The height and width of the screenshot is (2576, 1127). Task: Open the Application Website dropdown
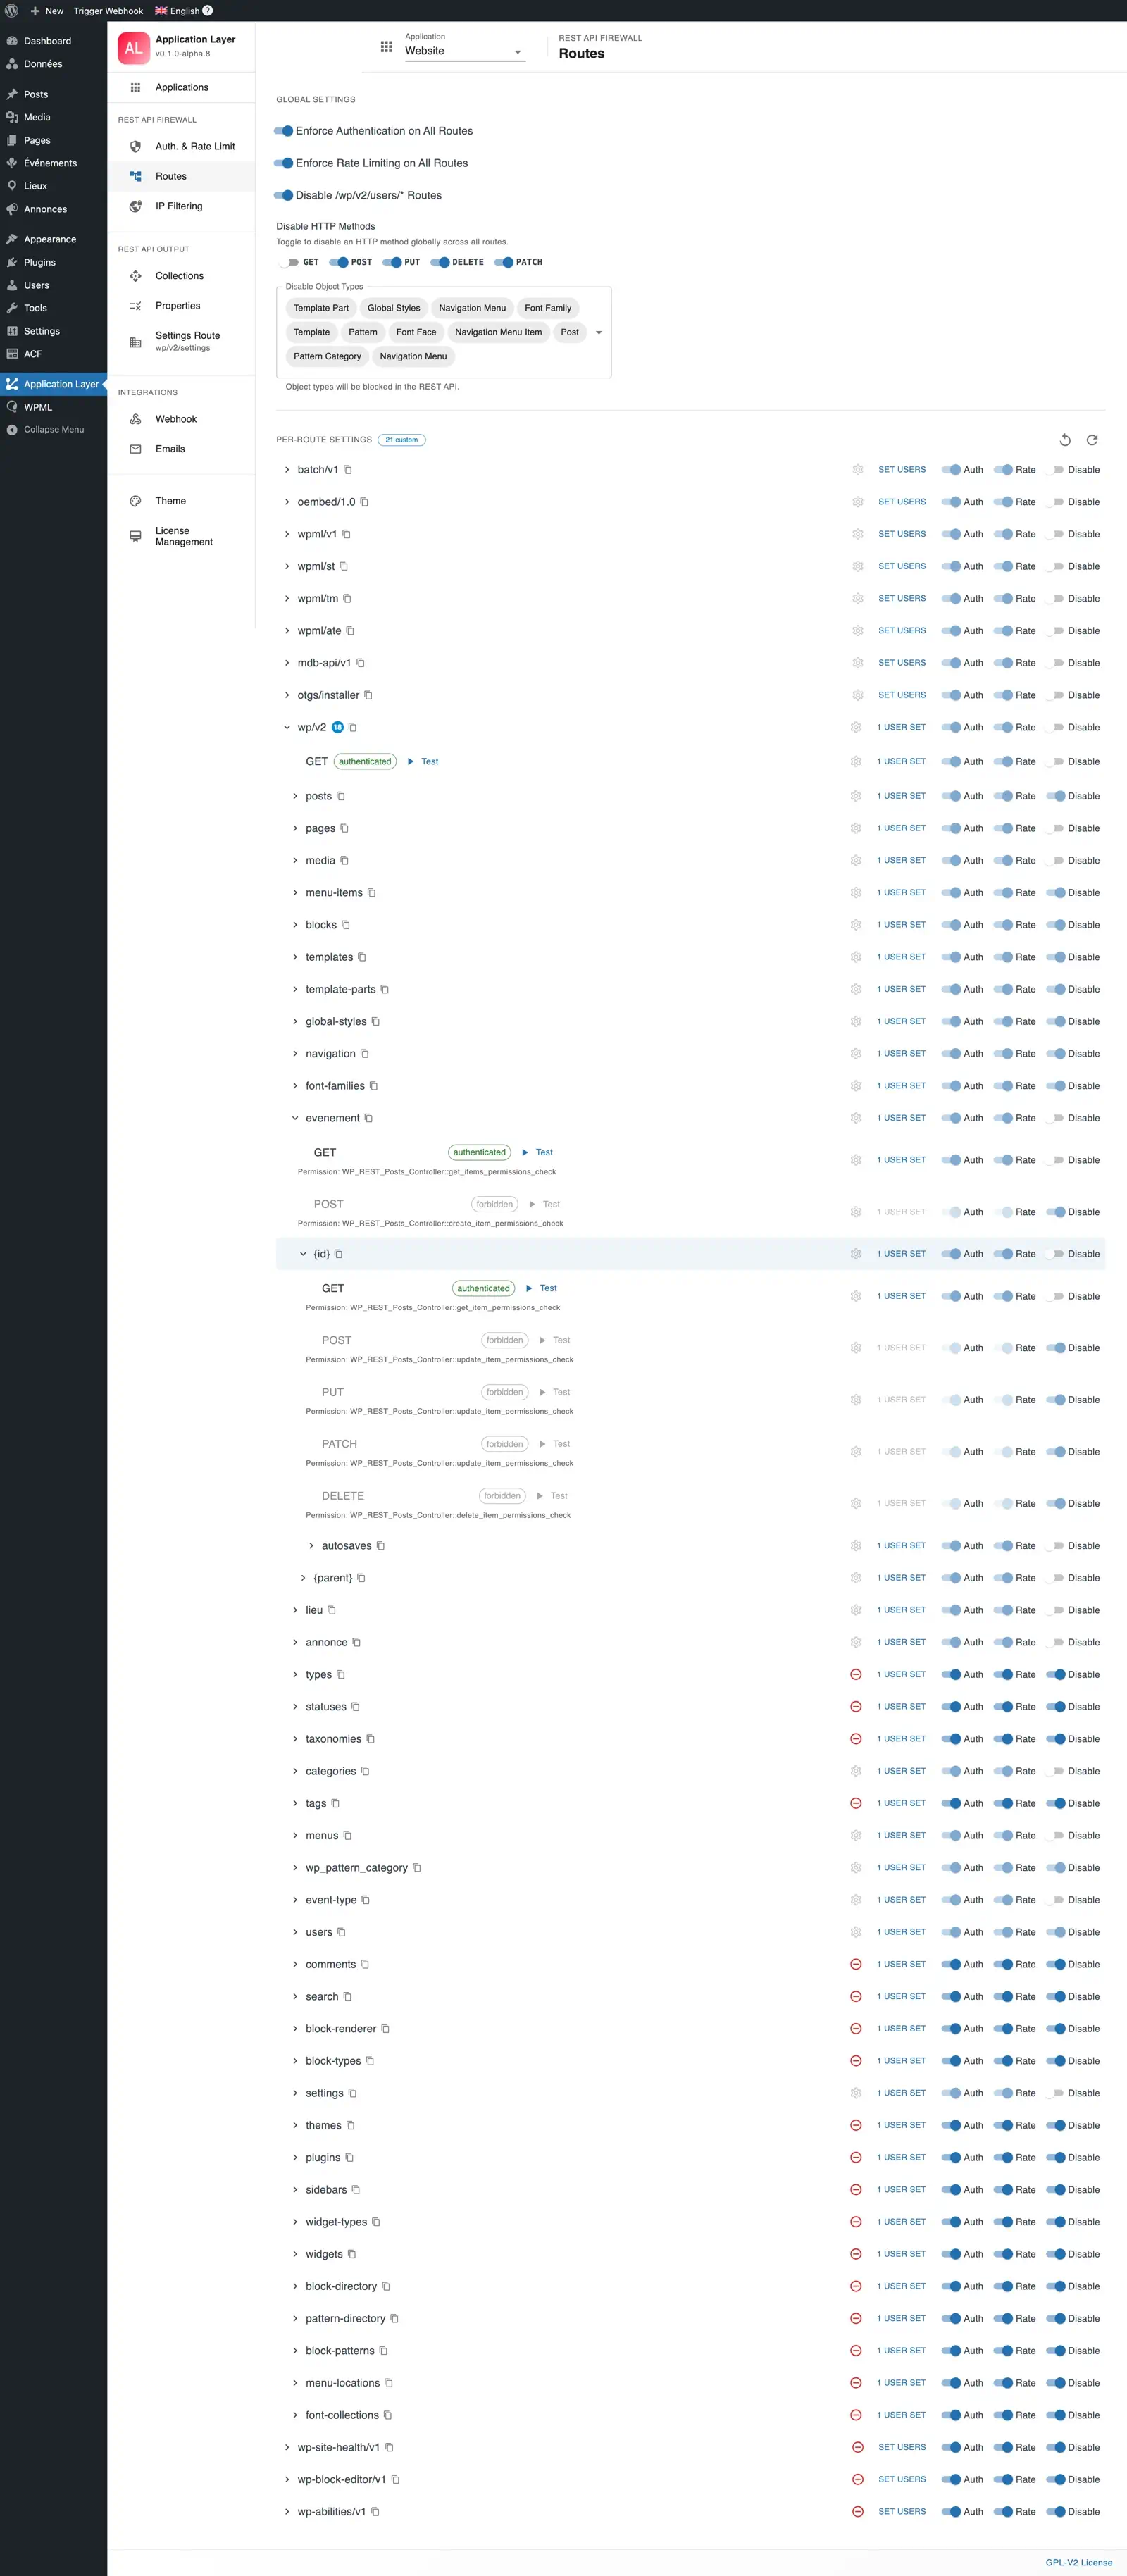click(464, 51)
